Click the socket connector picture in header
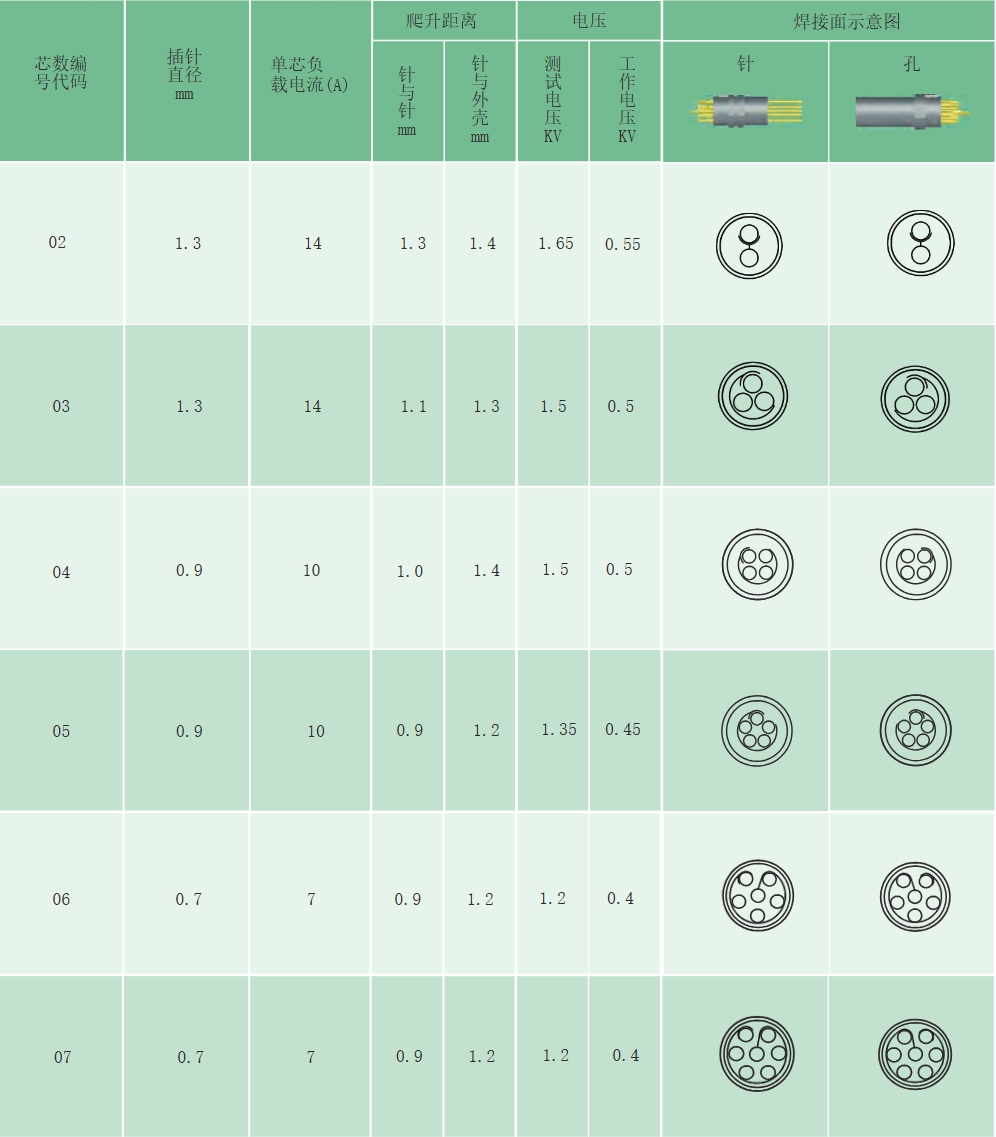 click(x=910, y=111)
